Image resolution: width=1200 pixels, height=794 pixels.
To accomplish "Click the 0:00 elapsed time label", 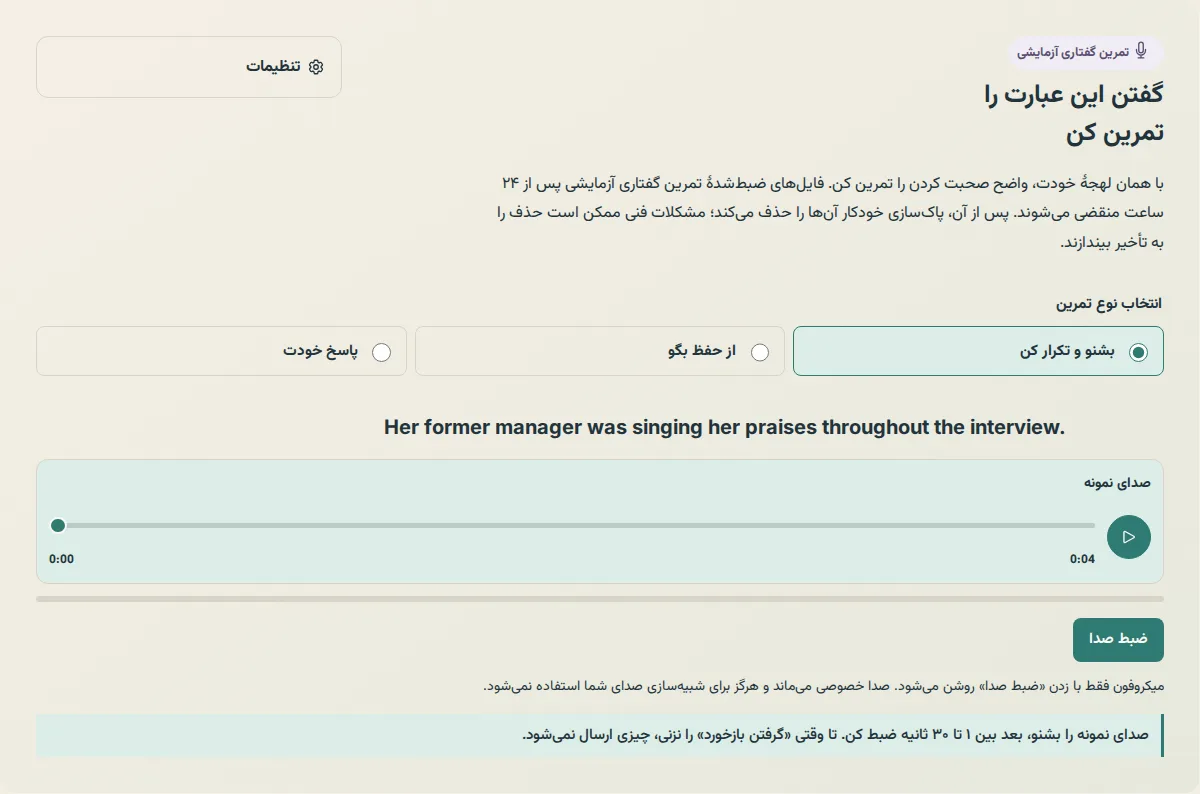I will tap(62, 559).
